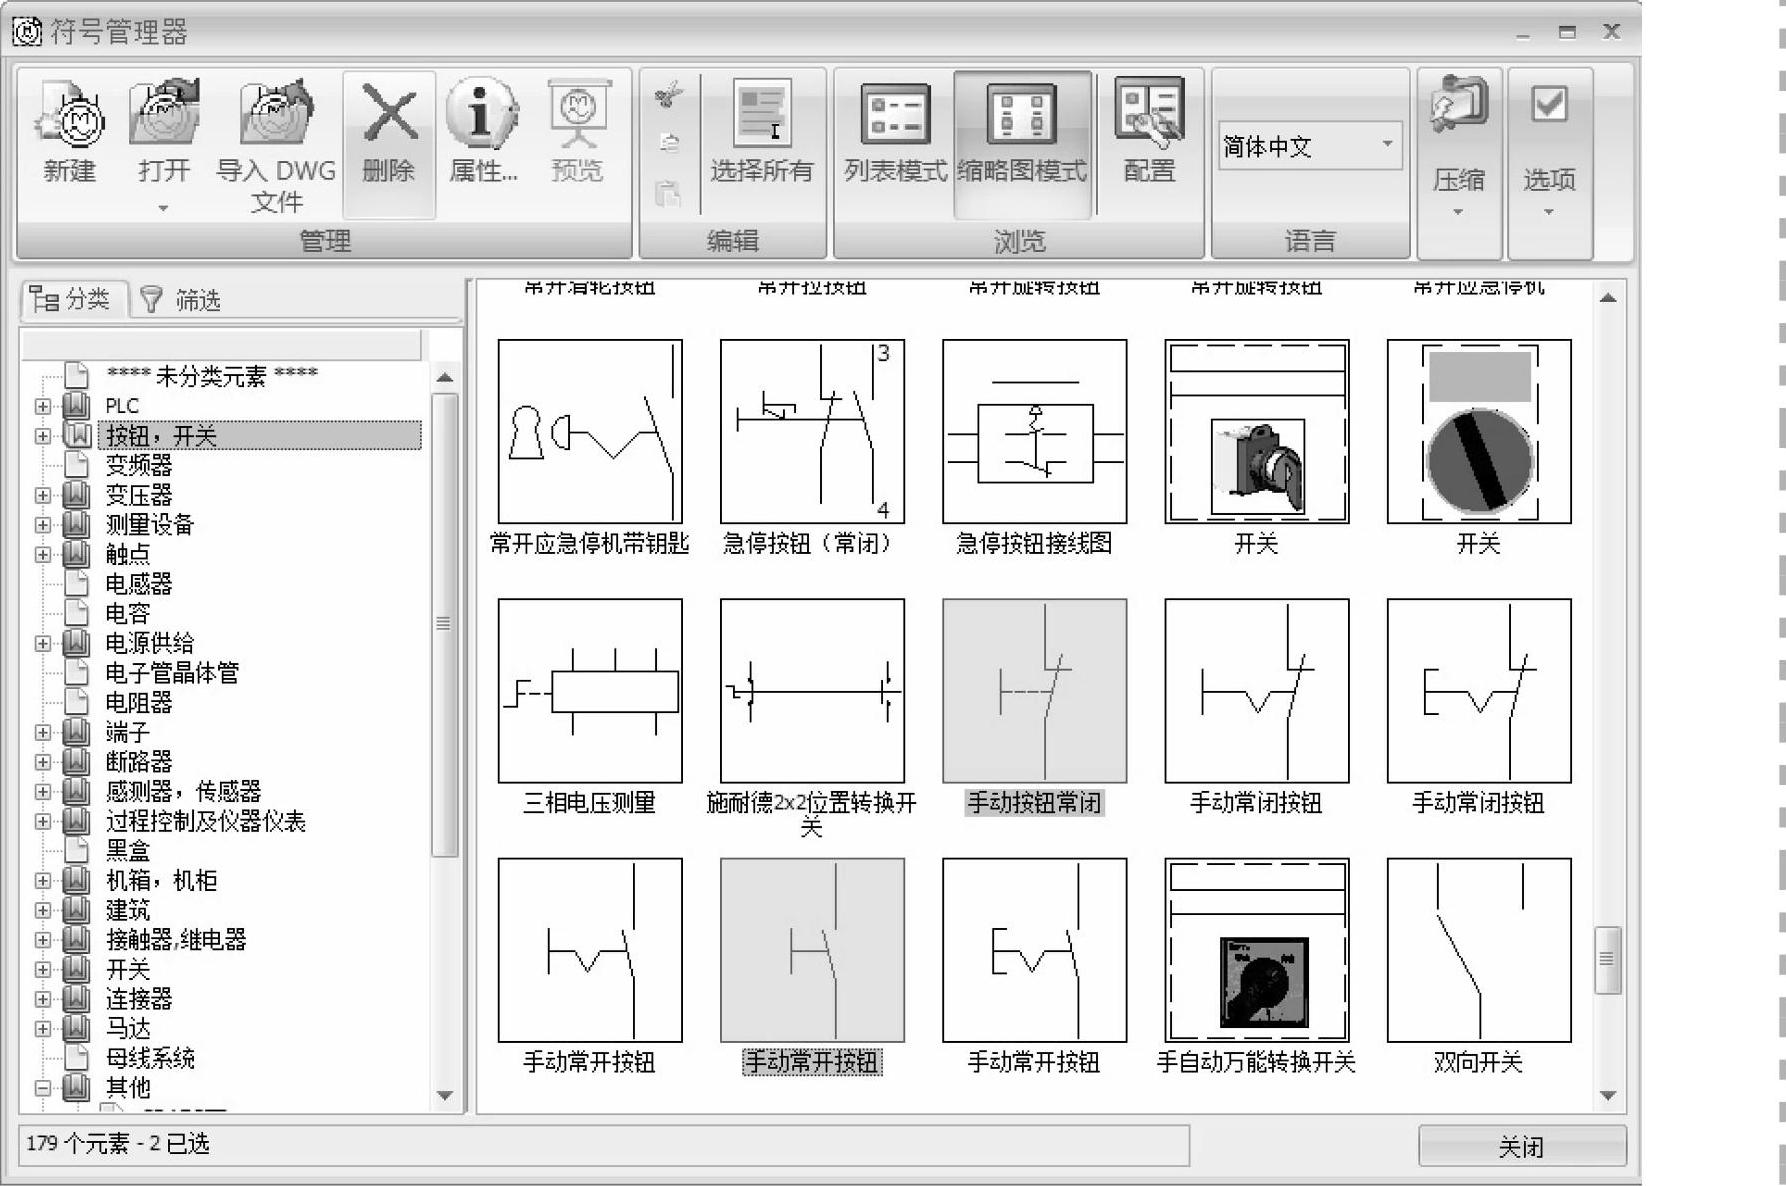Open the 简体中文 language dropdown

(1387, 144)
